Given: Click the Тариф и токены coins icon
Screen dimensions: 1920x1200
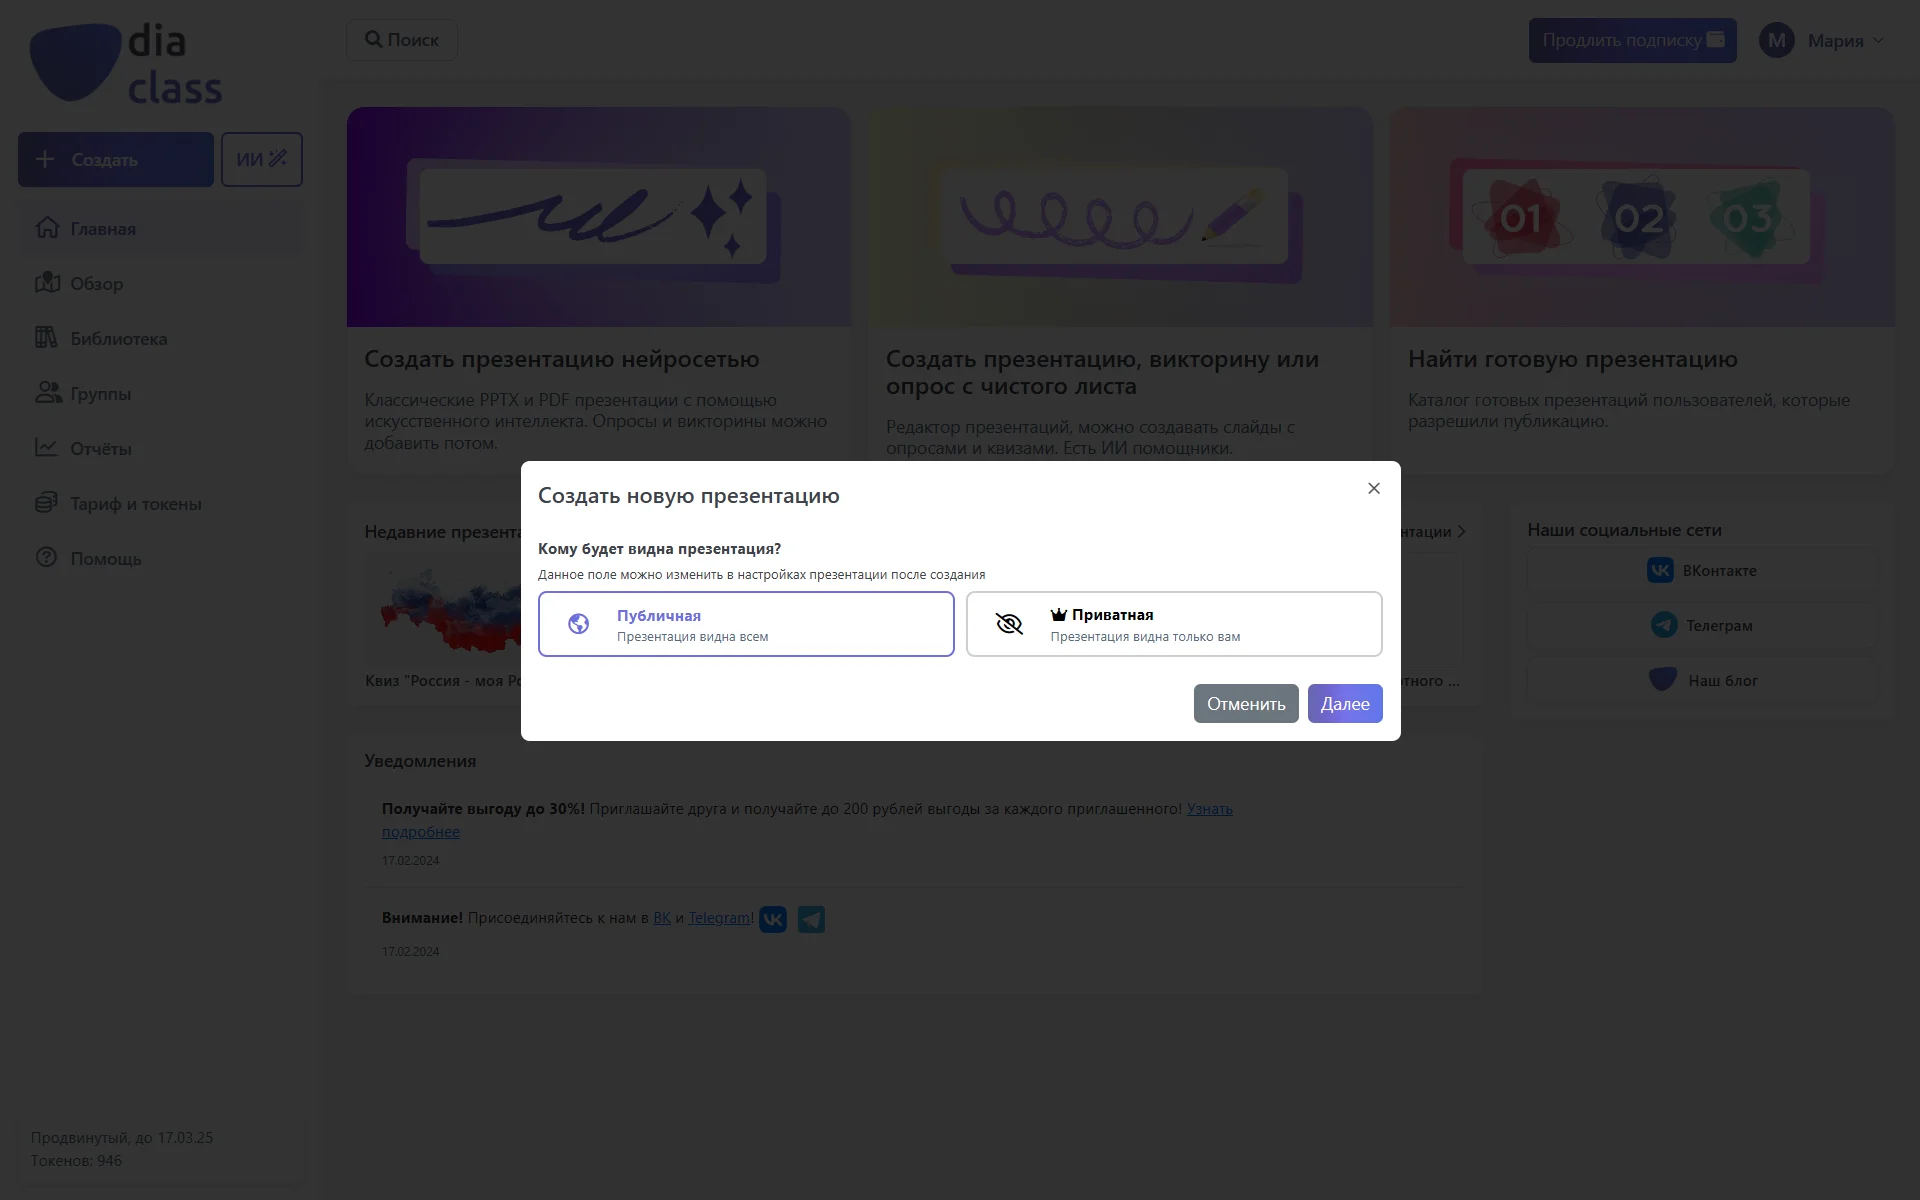Looking at the screenshot, I should click(47, 503).
